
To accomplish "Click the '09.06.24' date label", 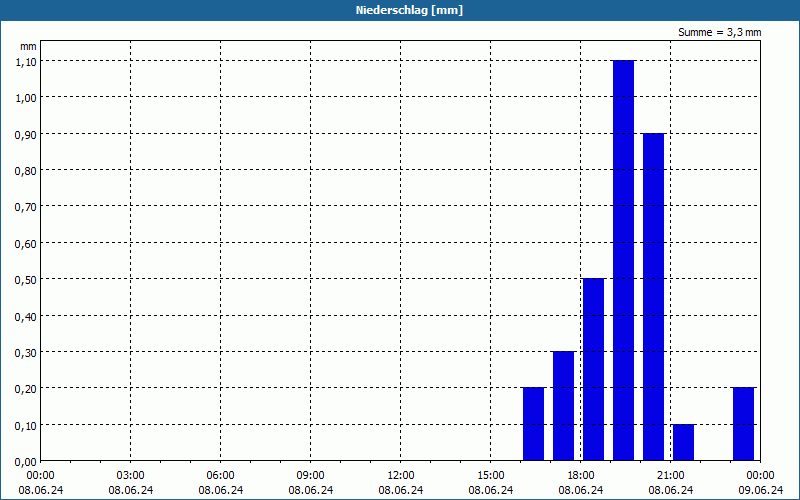I will (x=760, y=490).
